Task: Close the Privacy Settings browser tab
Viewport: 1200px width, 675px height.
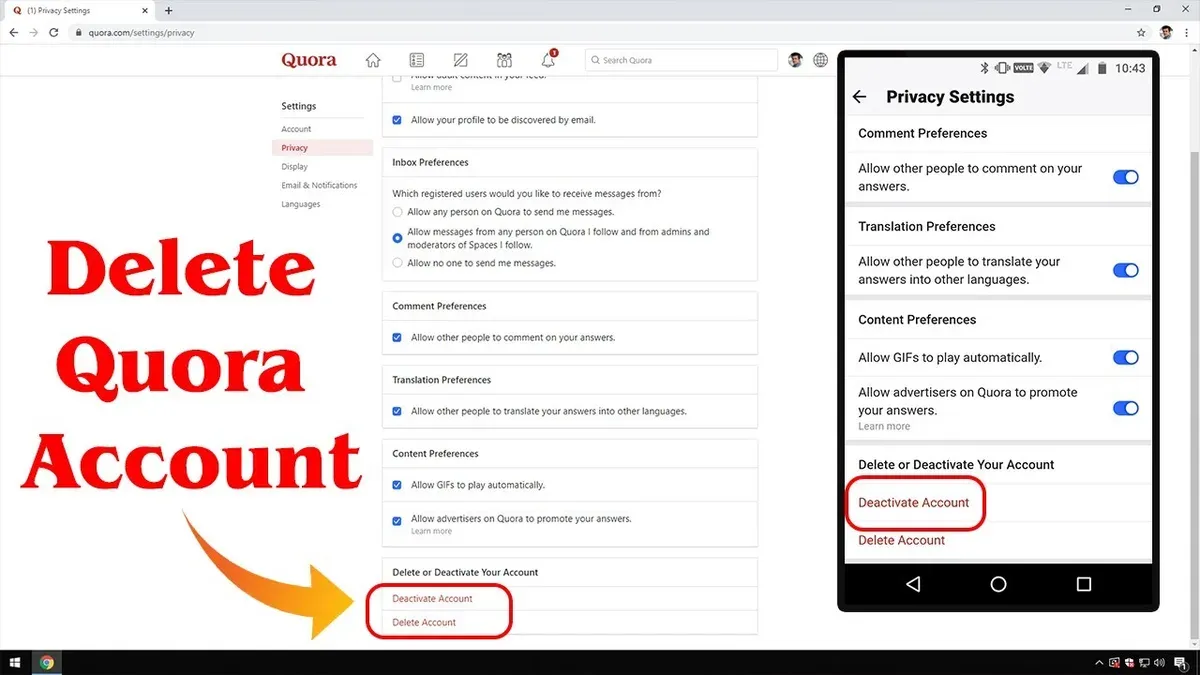Action: click(x=147, y=10)
